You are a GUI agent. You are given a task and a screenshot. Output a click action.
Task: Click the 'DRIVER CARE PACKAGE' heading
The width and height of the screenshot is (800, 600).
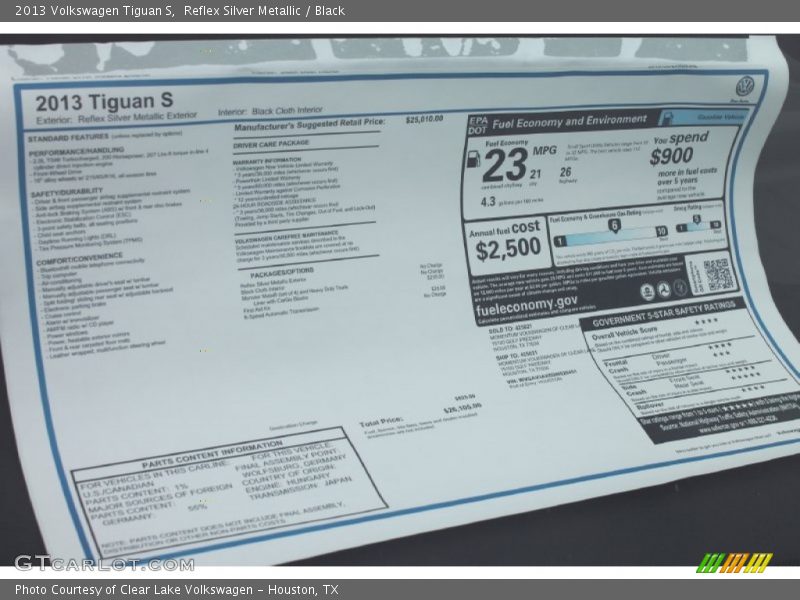point(271,144)
